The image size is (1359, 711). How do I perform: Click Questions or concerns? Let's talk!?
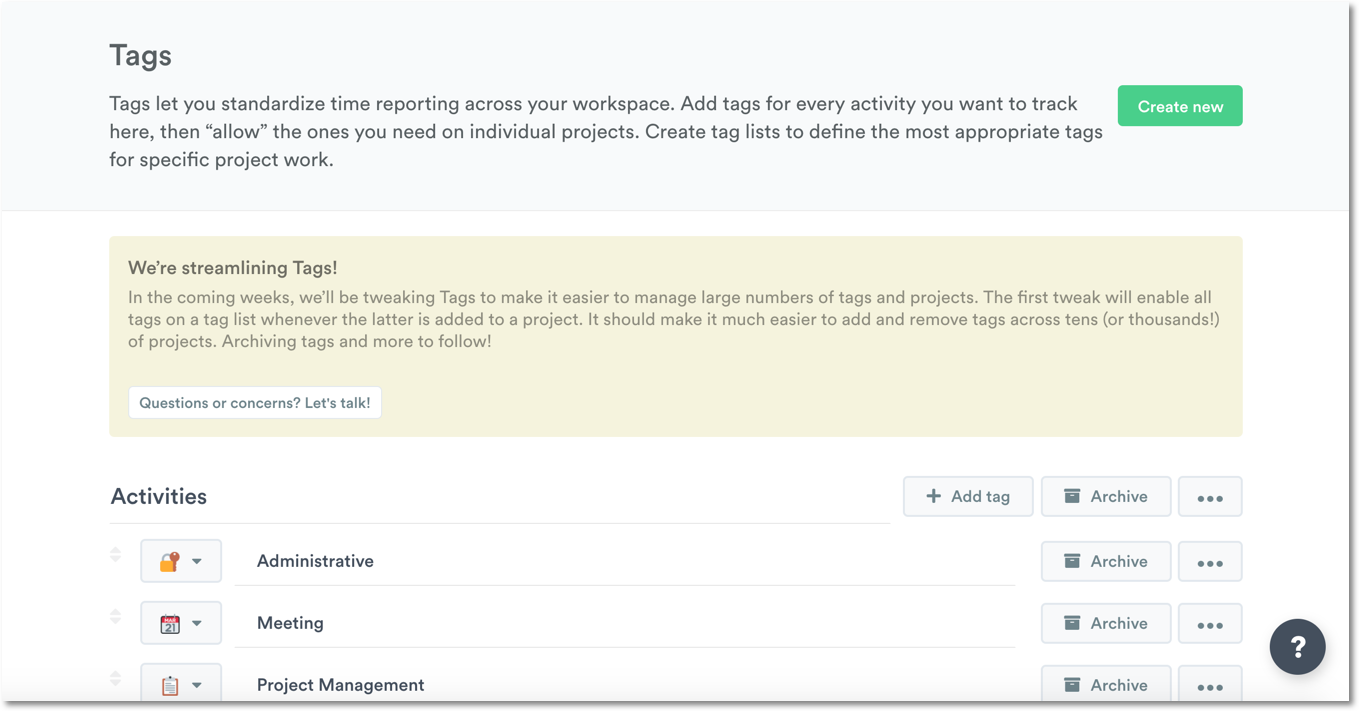(x=254, y=402)
